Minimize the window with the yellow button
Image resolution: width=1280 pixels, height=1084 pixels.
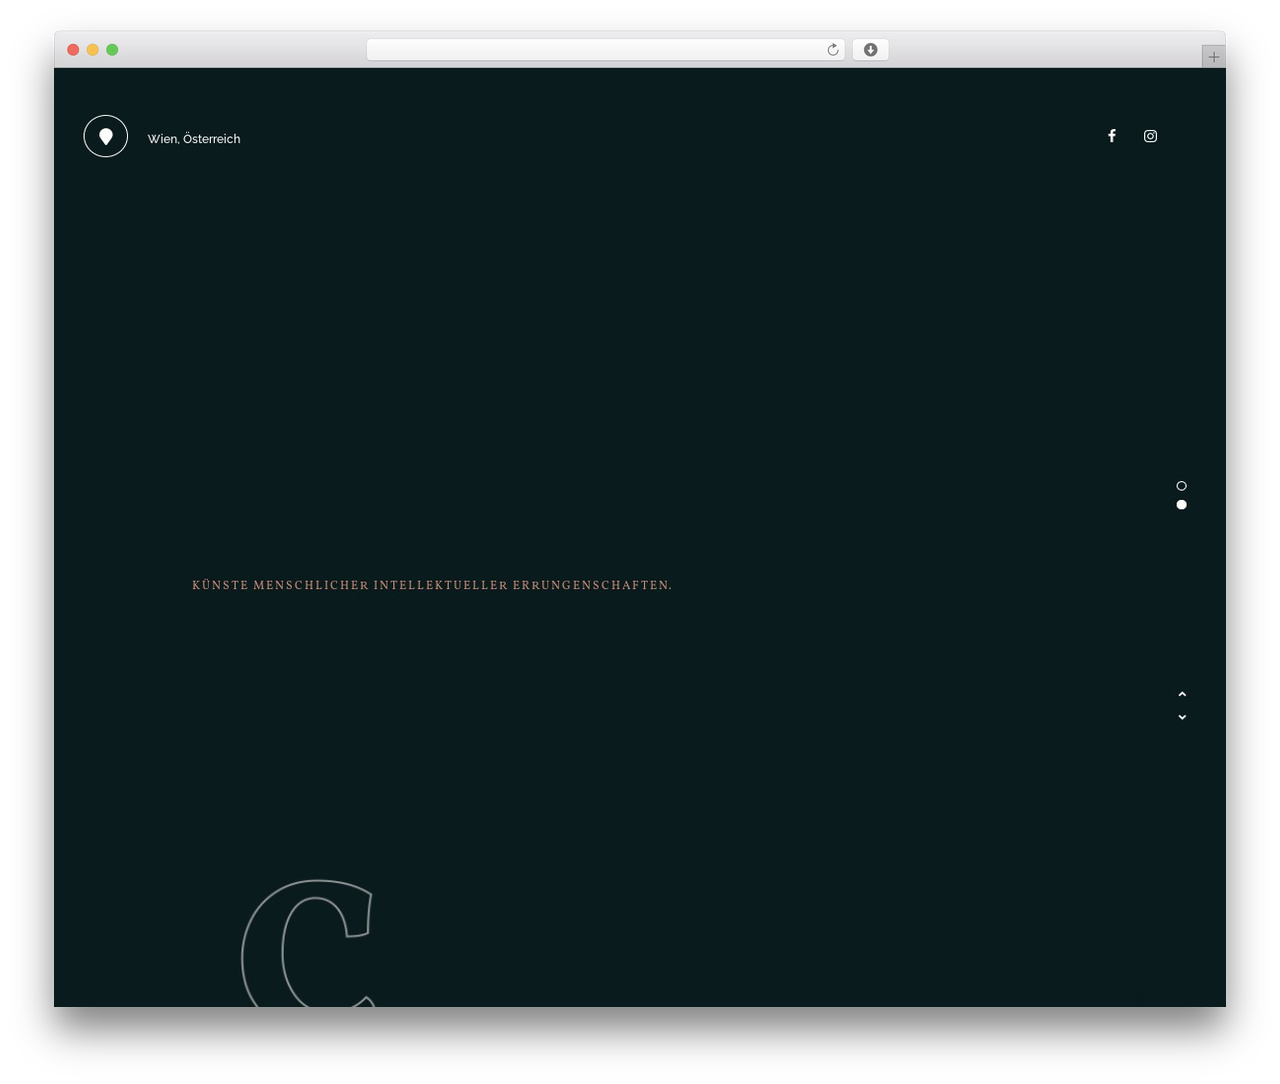point(92,50)
